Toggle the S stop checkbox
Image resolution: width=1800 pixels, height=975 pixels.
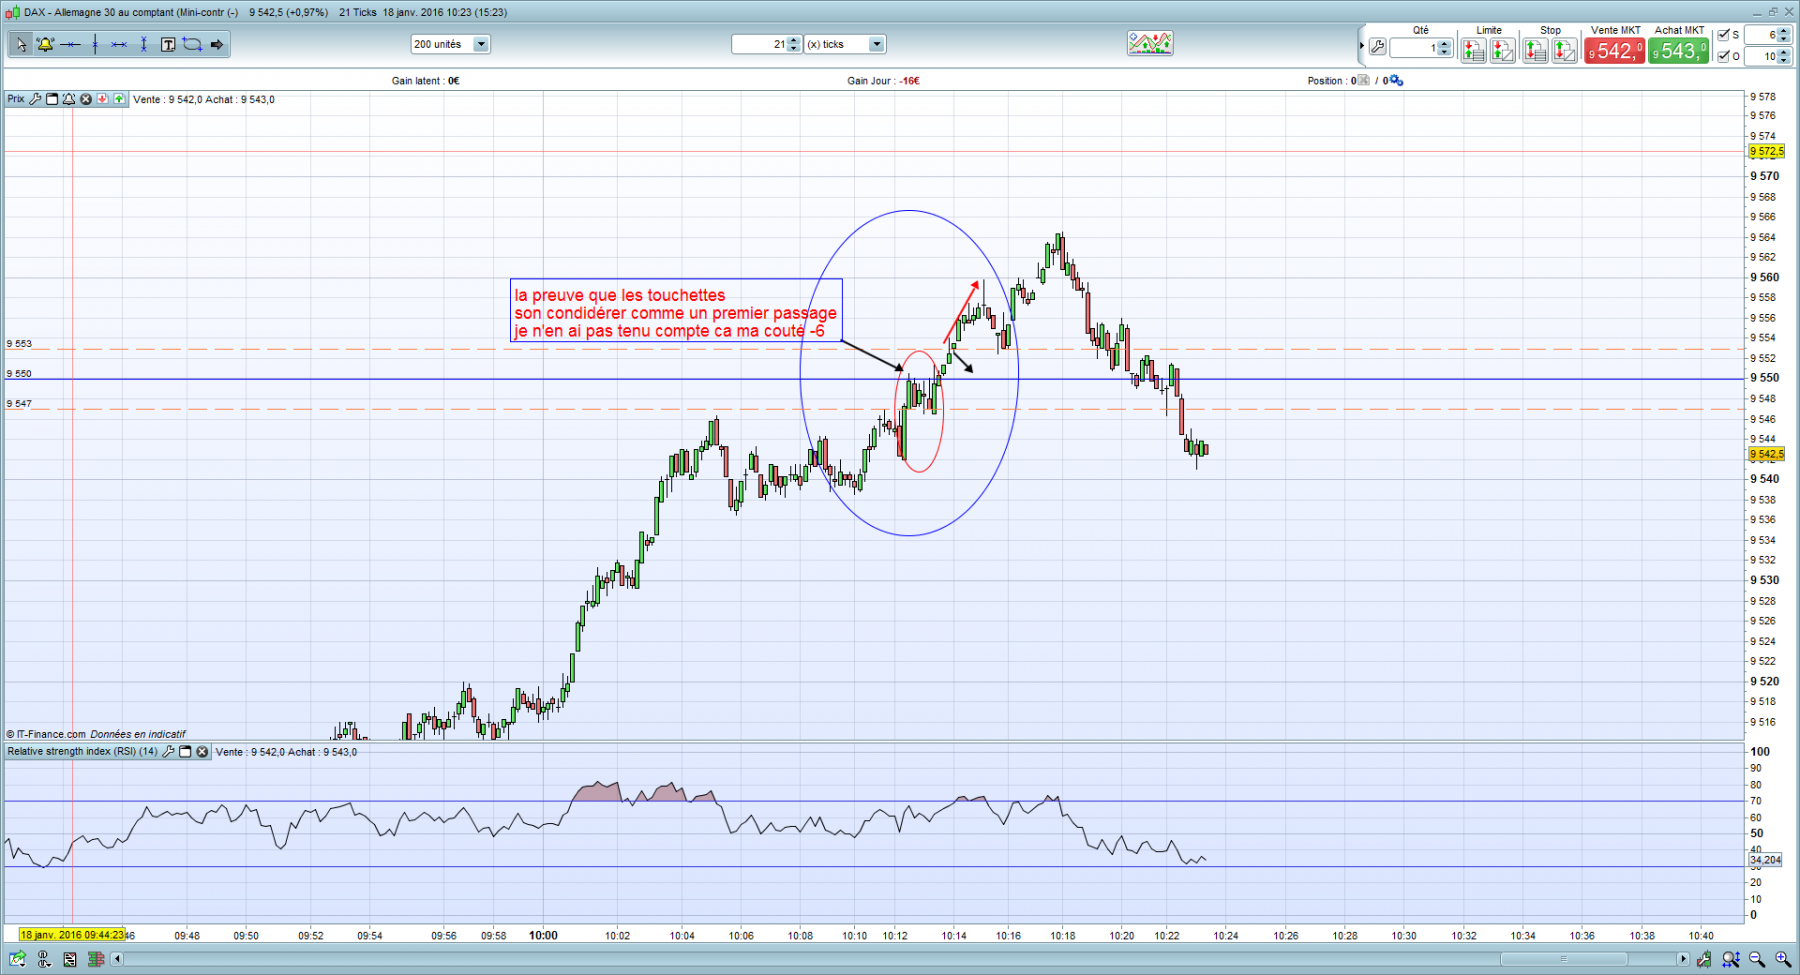1724,35
